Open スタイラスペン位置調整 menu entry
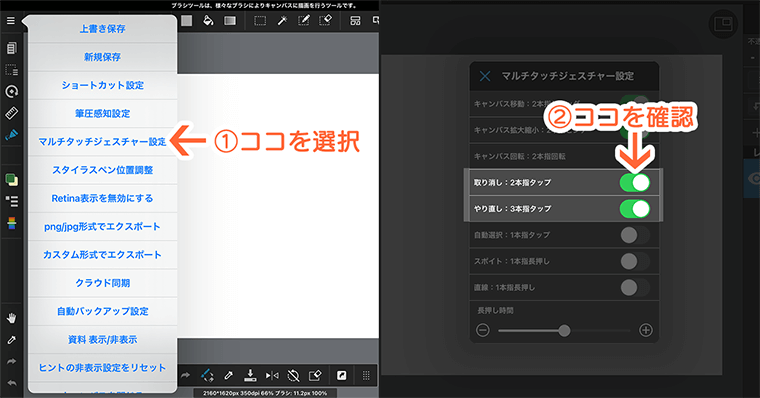 coord(102,170)
